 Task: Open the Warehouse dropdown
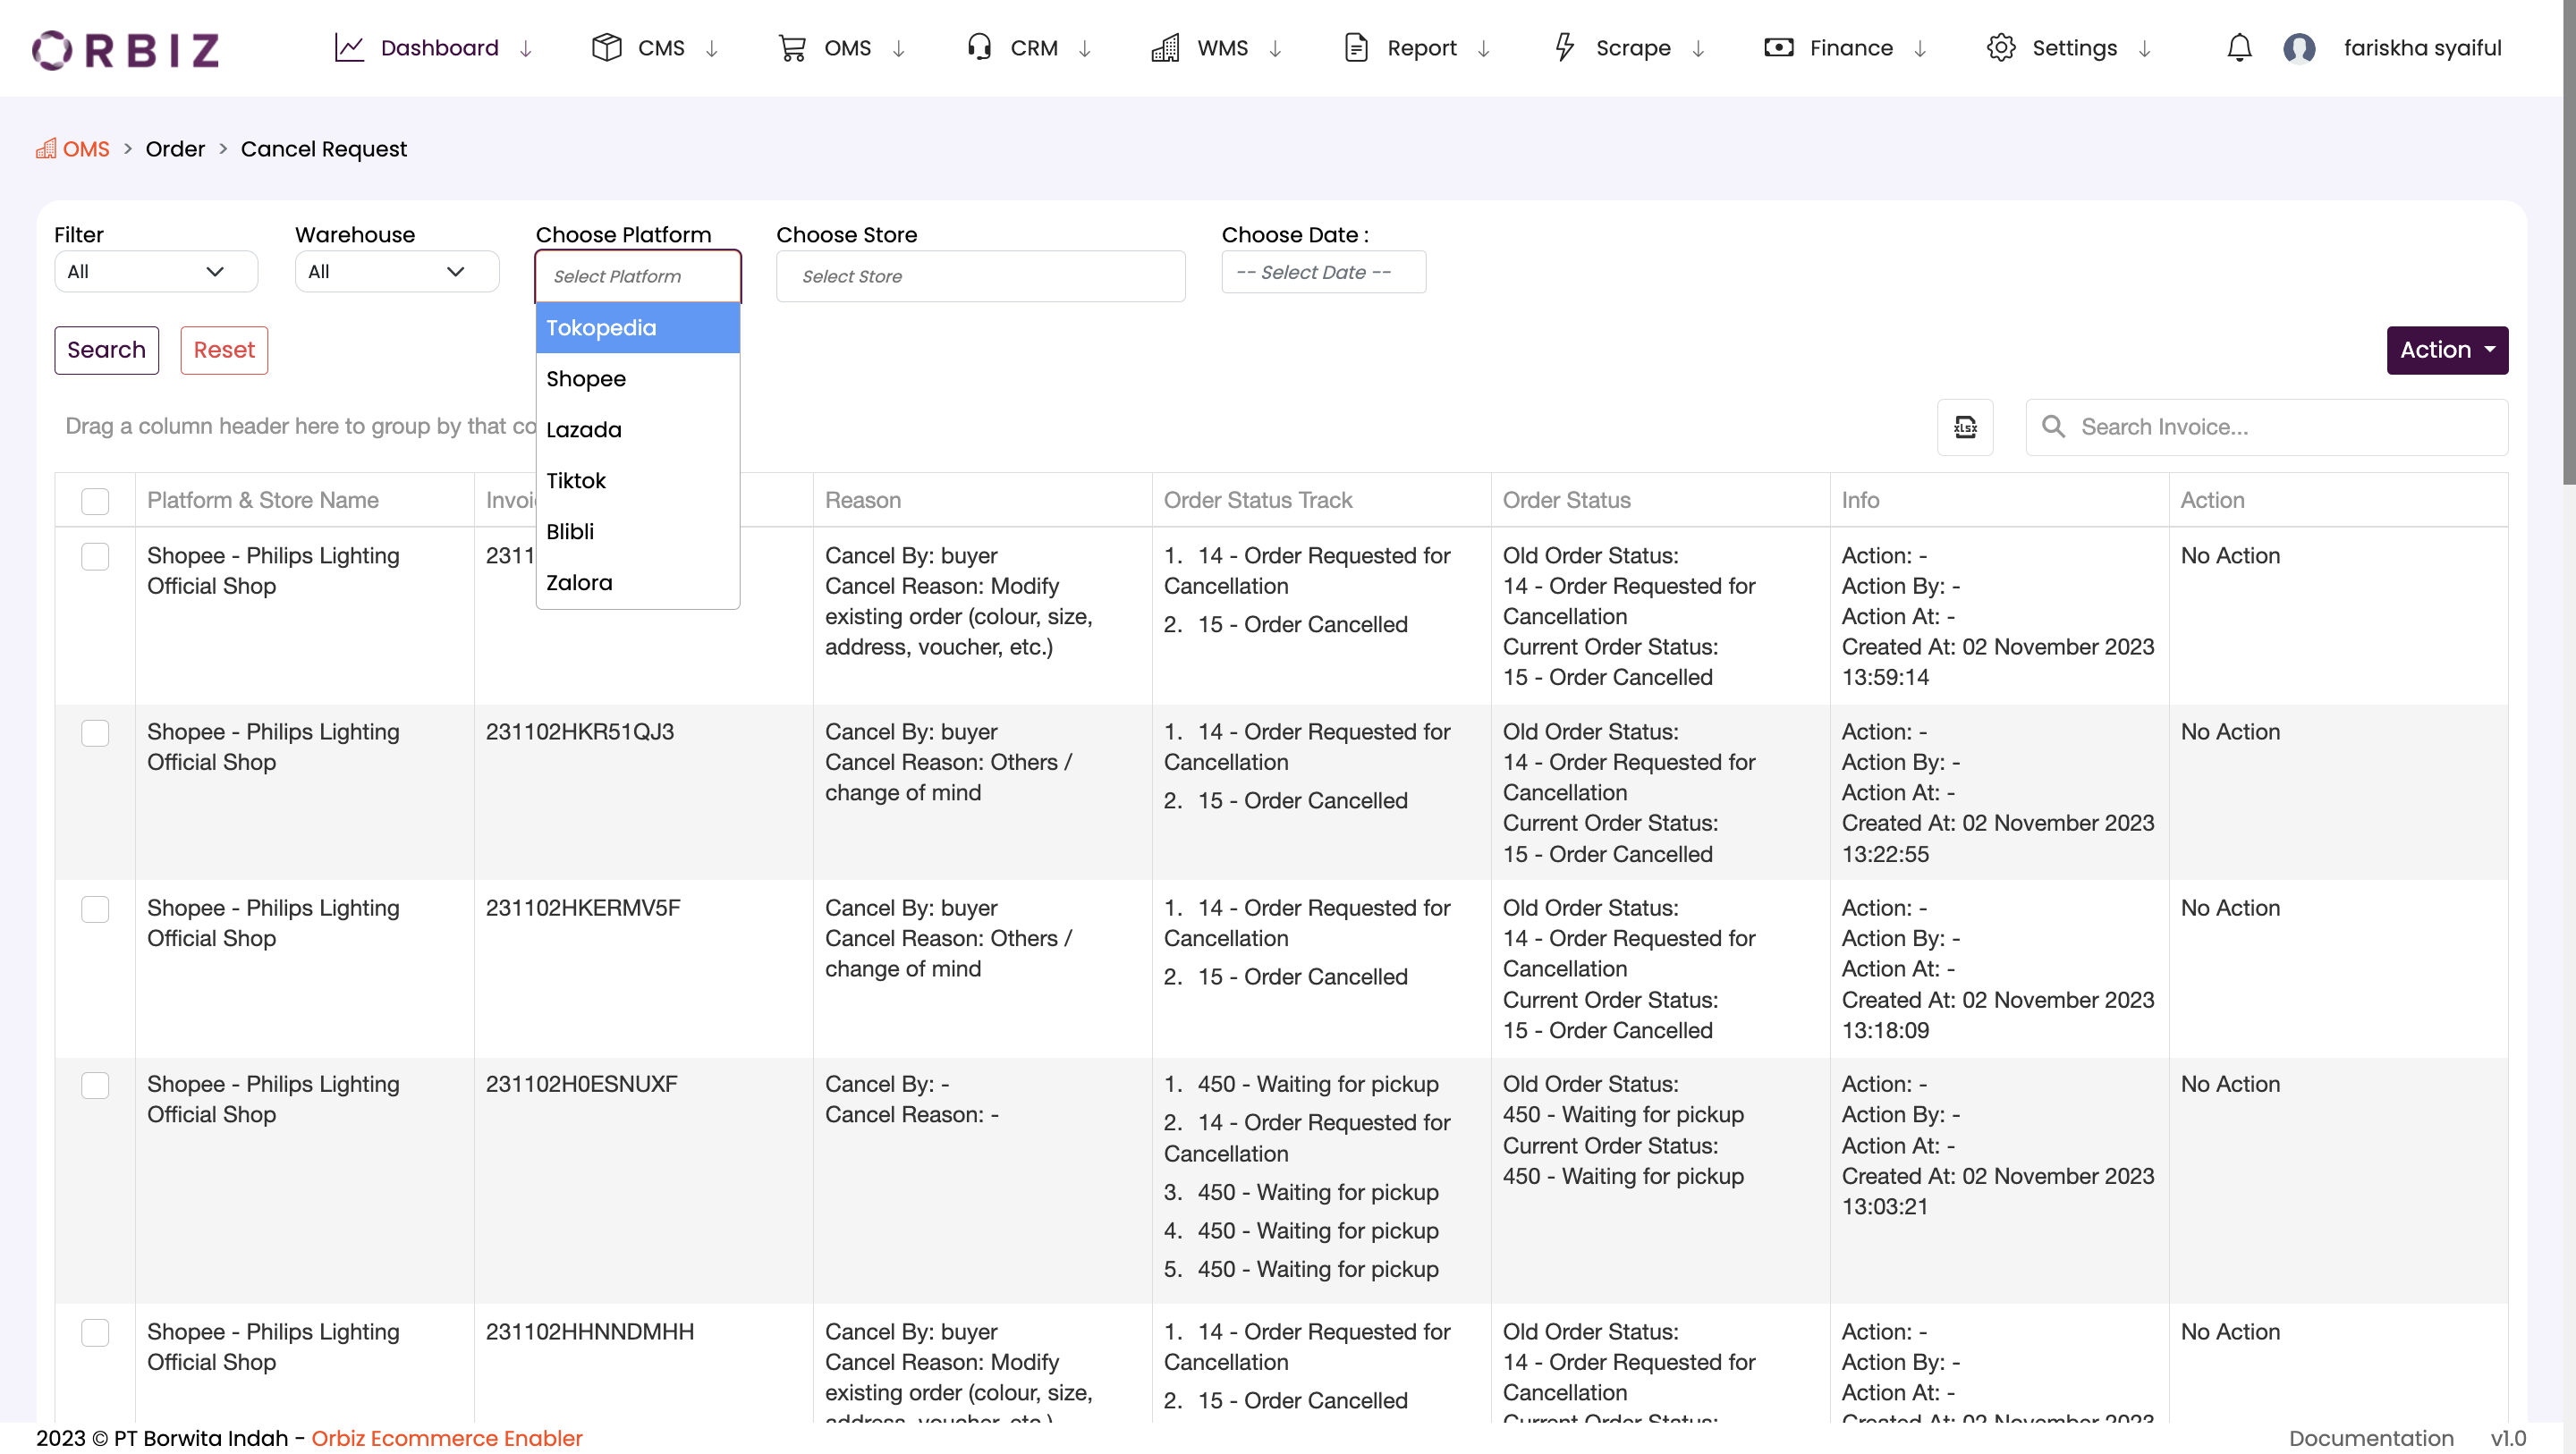pyautogui.click(x=397, y=272)
